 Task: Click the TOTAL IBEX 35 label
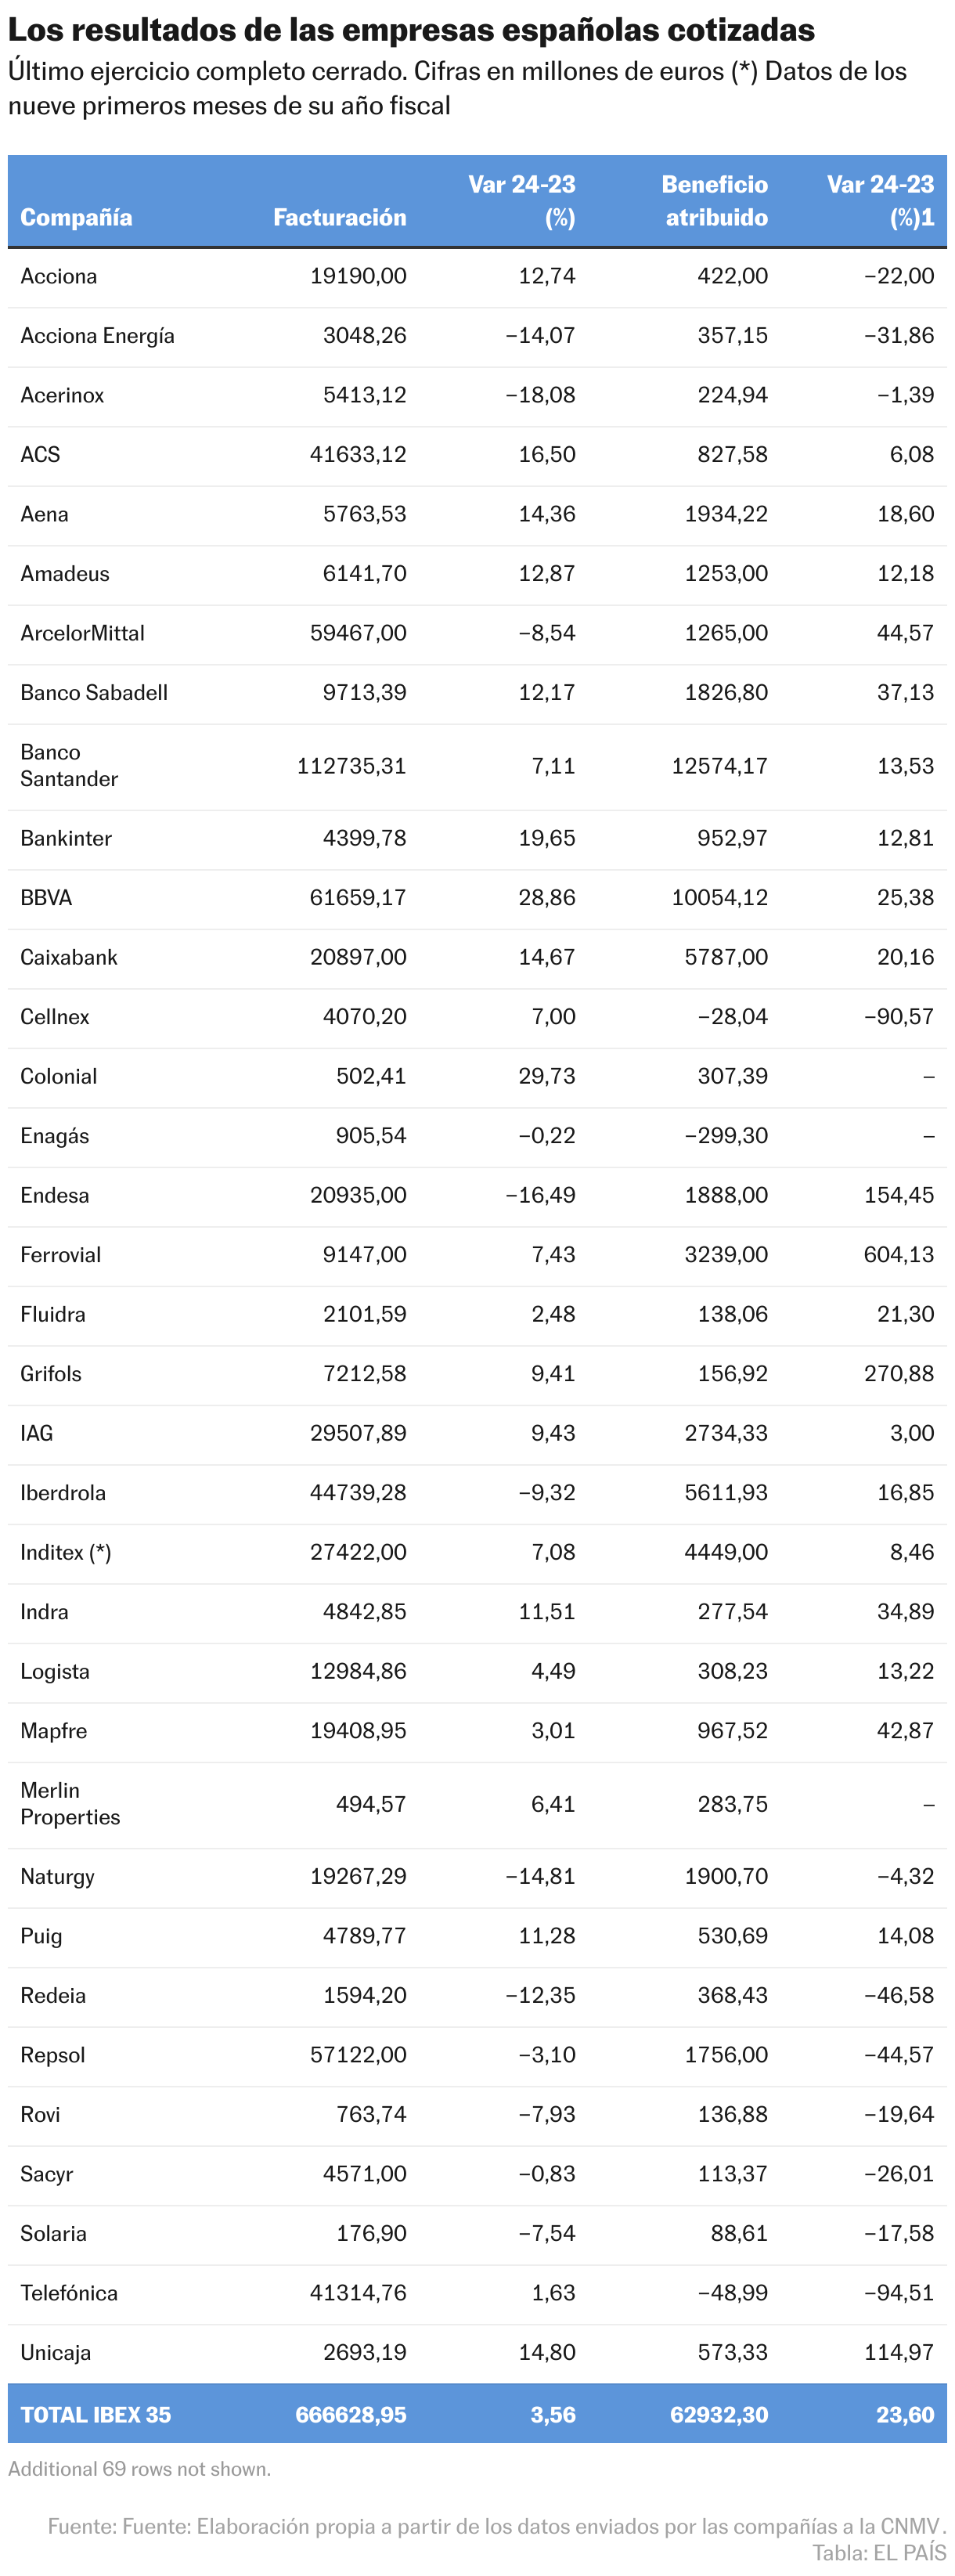[x=95, y=2414]
